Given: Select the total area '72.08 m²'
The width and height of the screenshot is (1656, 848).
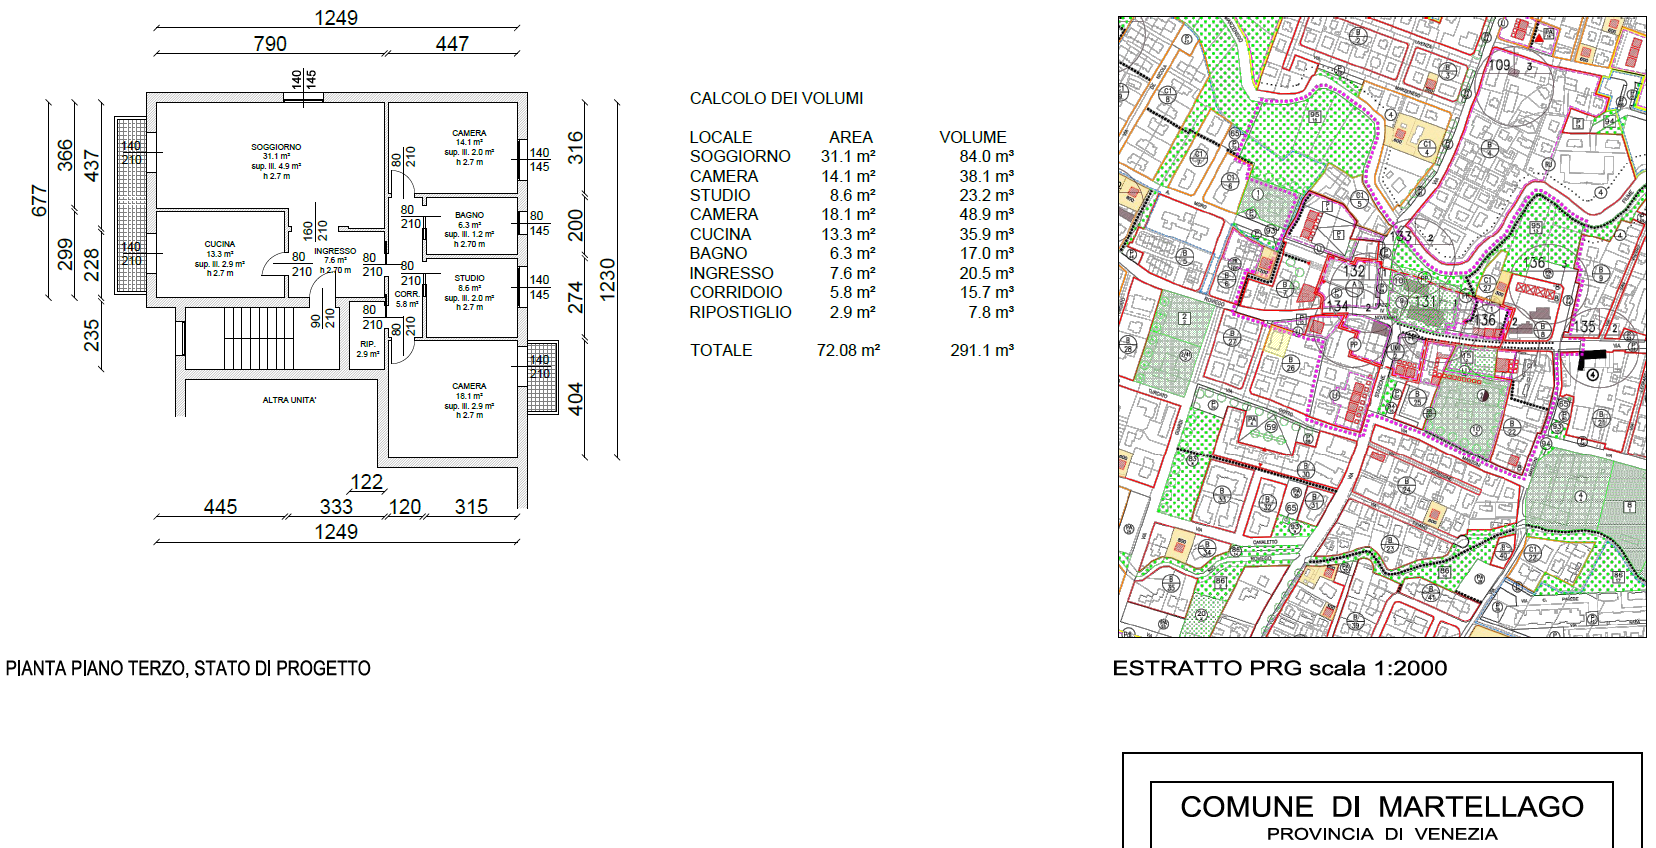Looking at the screenshot, I should pyautogui.click(x=848, y=350).
